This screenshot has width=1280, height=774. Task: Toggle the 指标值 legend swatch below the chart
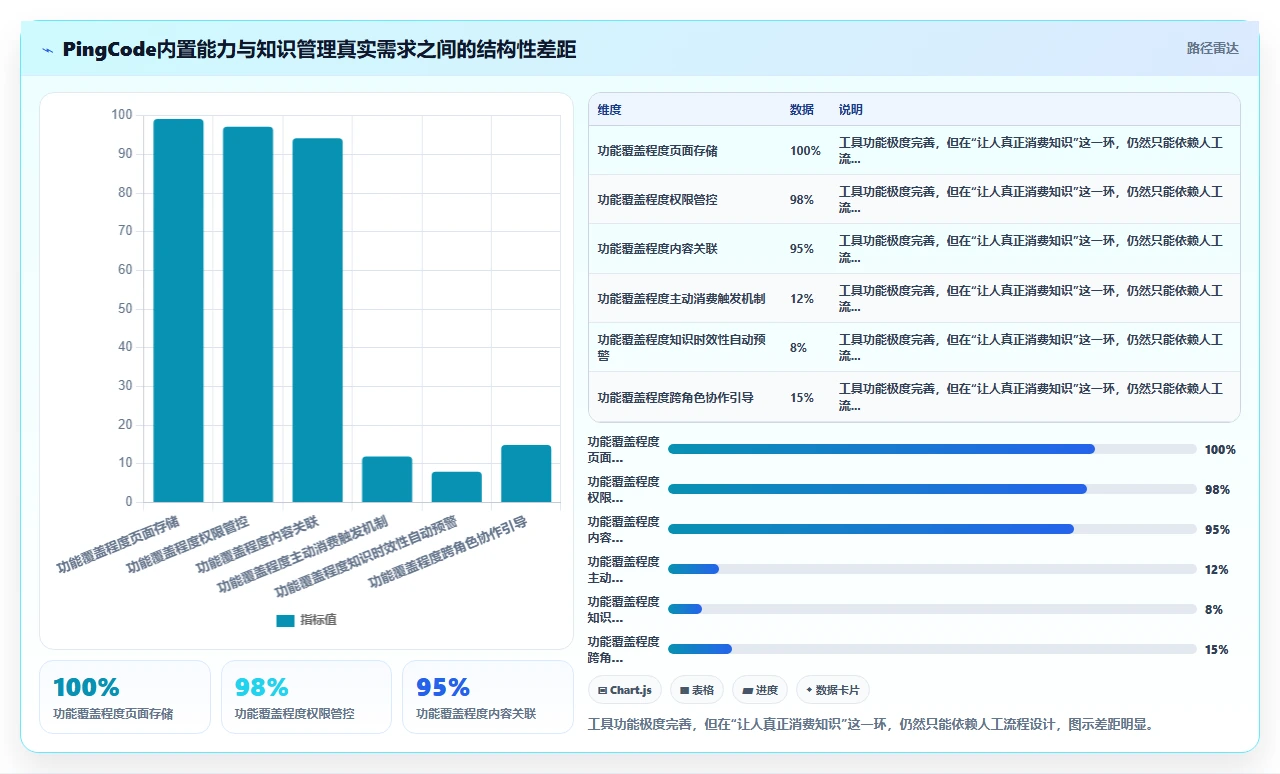285,620
